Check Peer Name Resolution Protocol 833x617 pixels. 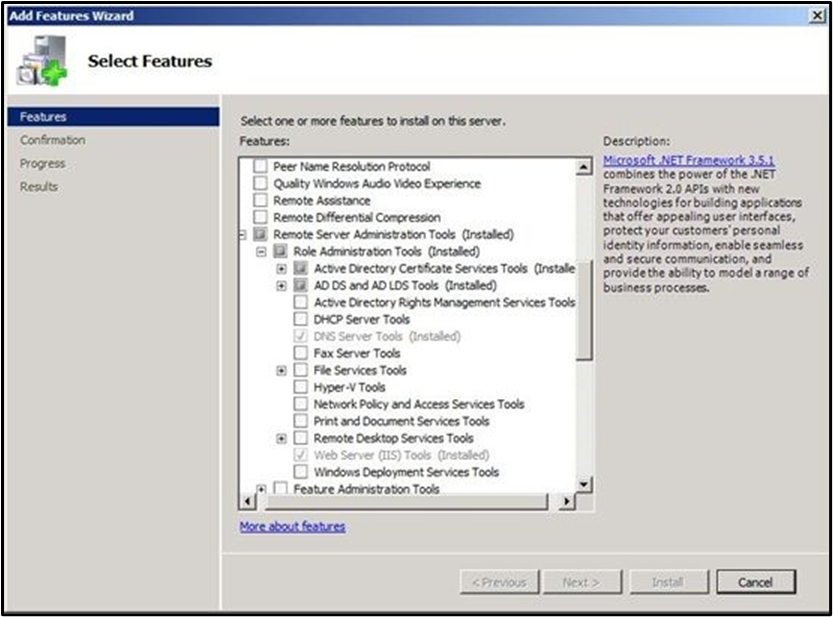[x=261, y=166]
